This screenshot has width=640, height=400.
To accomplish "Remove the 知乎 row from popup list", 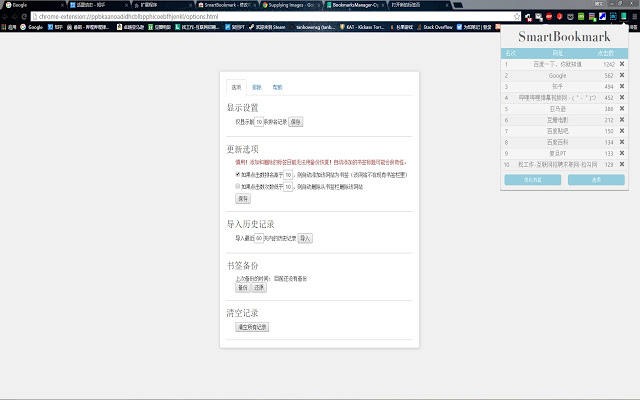I will (622, 86).
